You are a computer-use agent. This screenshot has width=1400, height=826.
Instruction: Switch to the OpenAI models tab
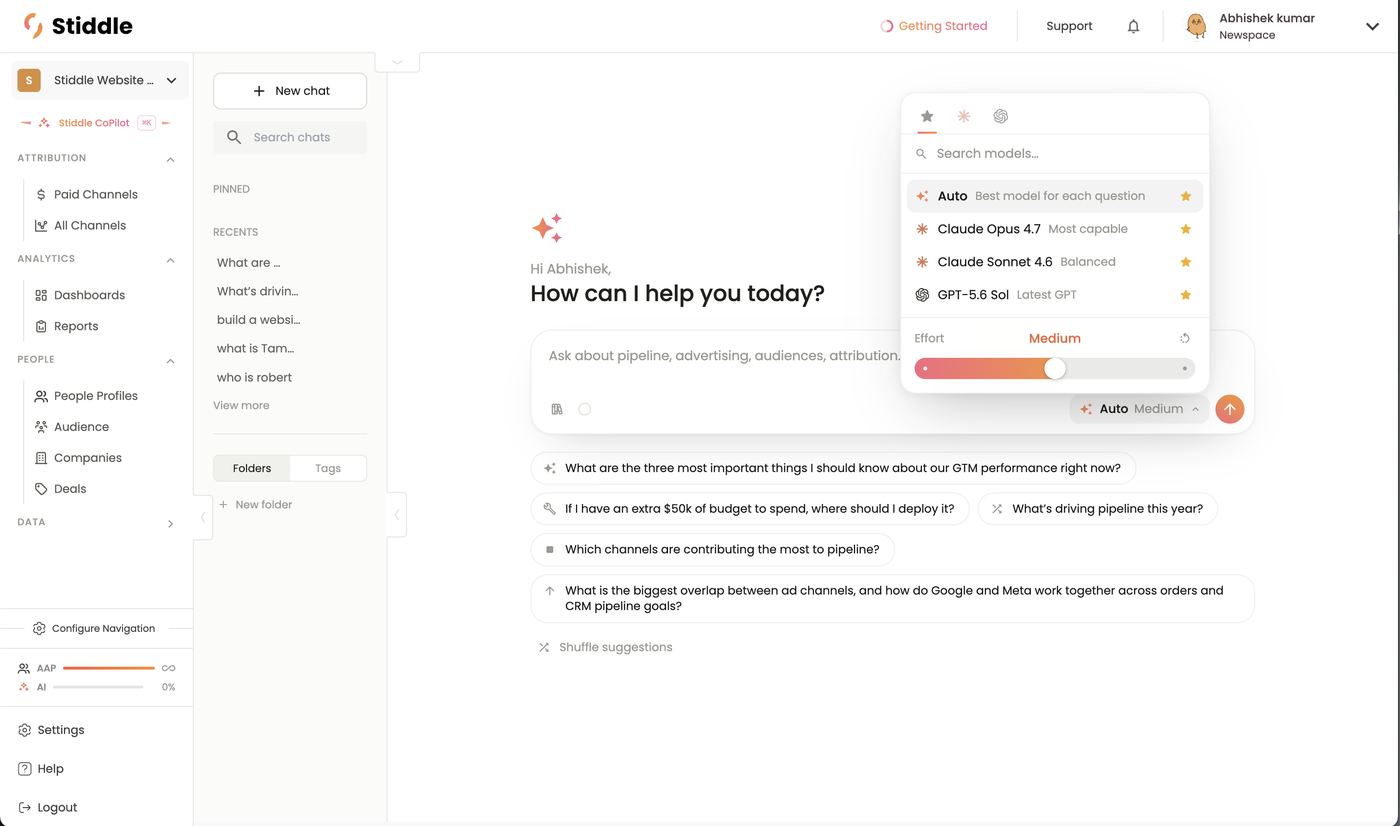coord(1000,116)
